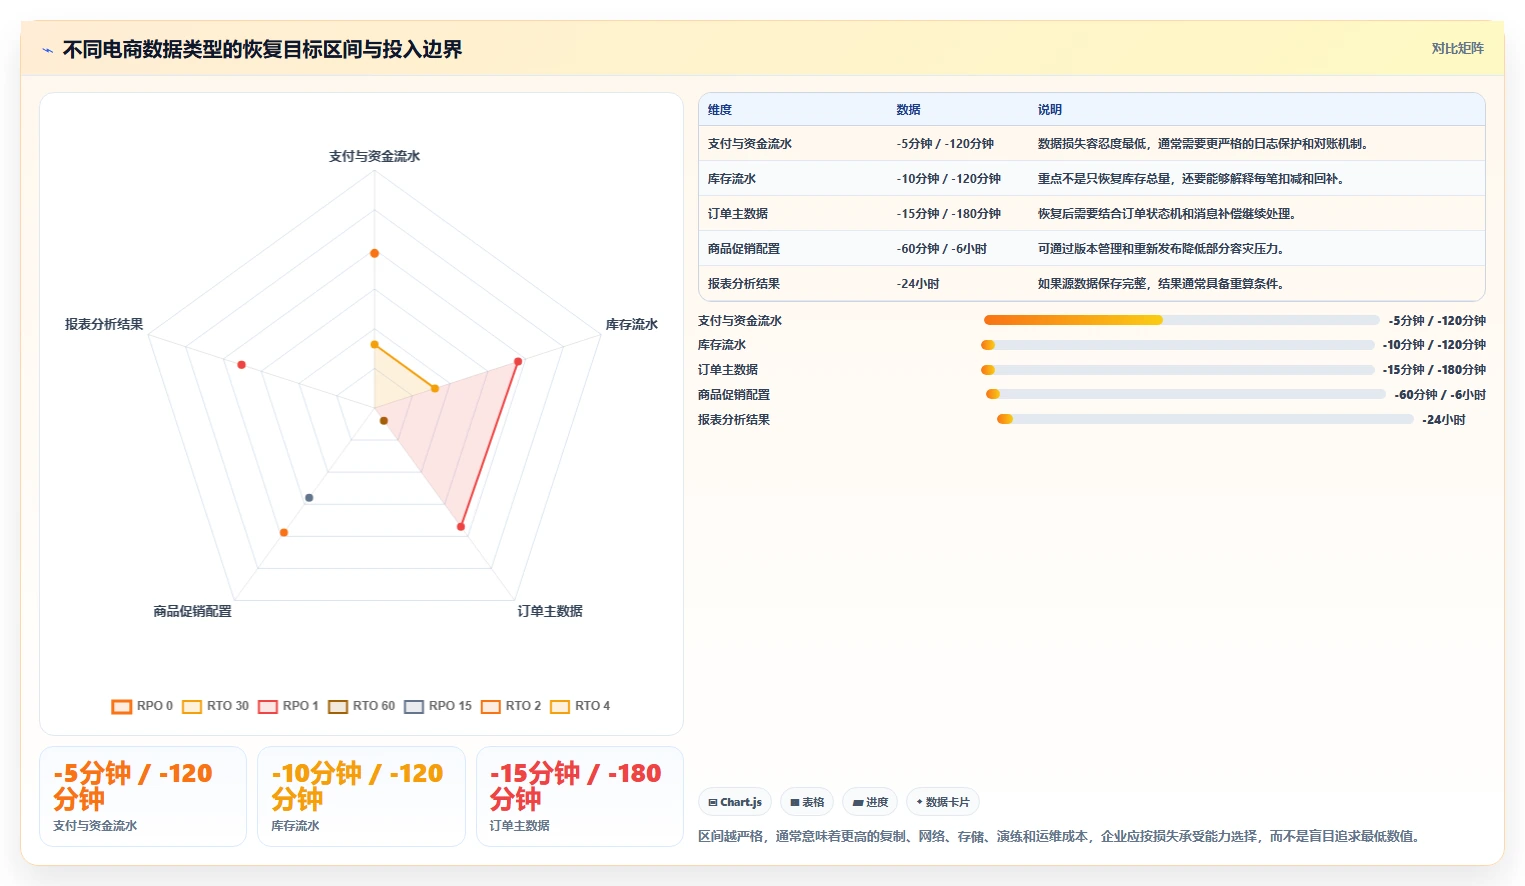Click the 数据卡片 badge

pos(943,802)
